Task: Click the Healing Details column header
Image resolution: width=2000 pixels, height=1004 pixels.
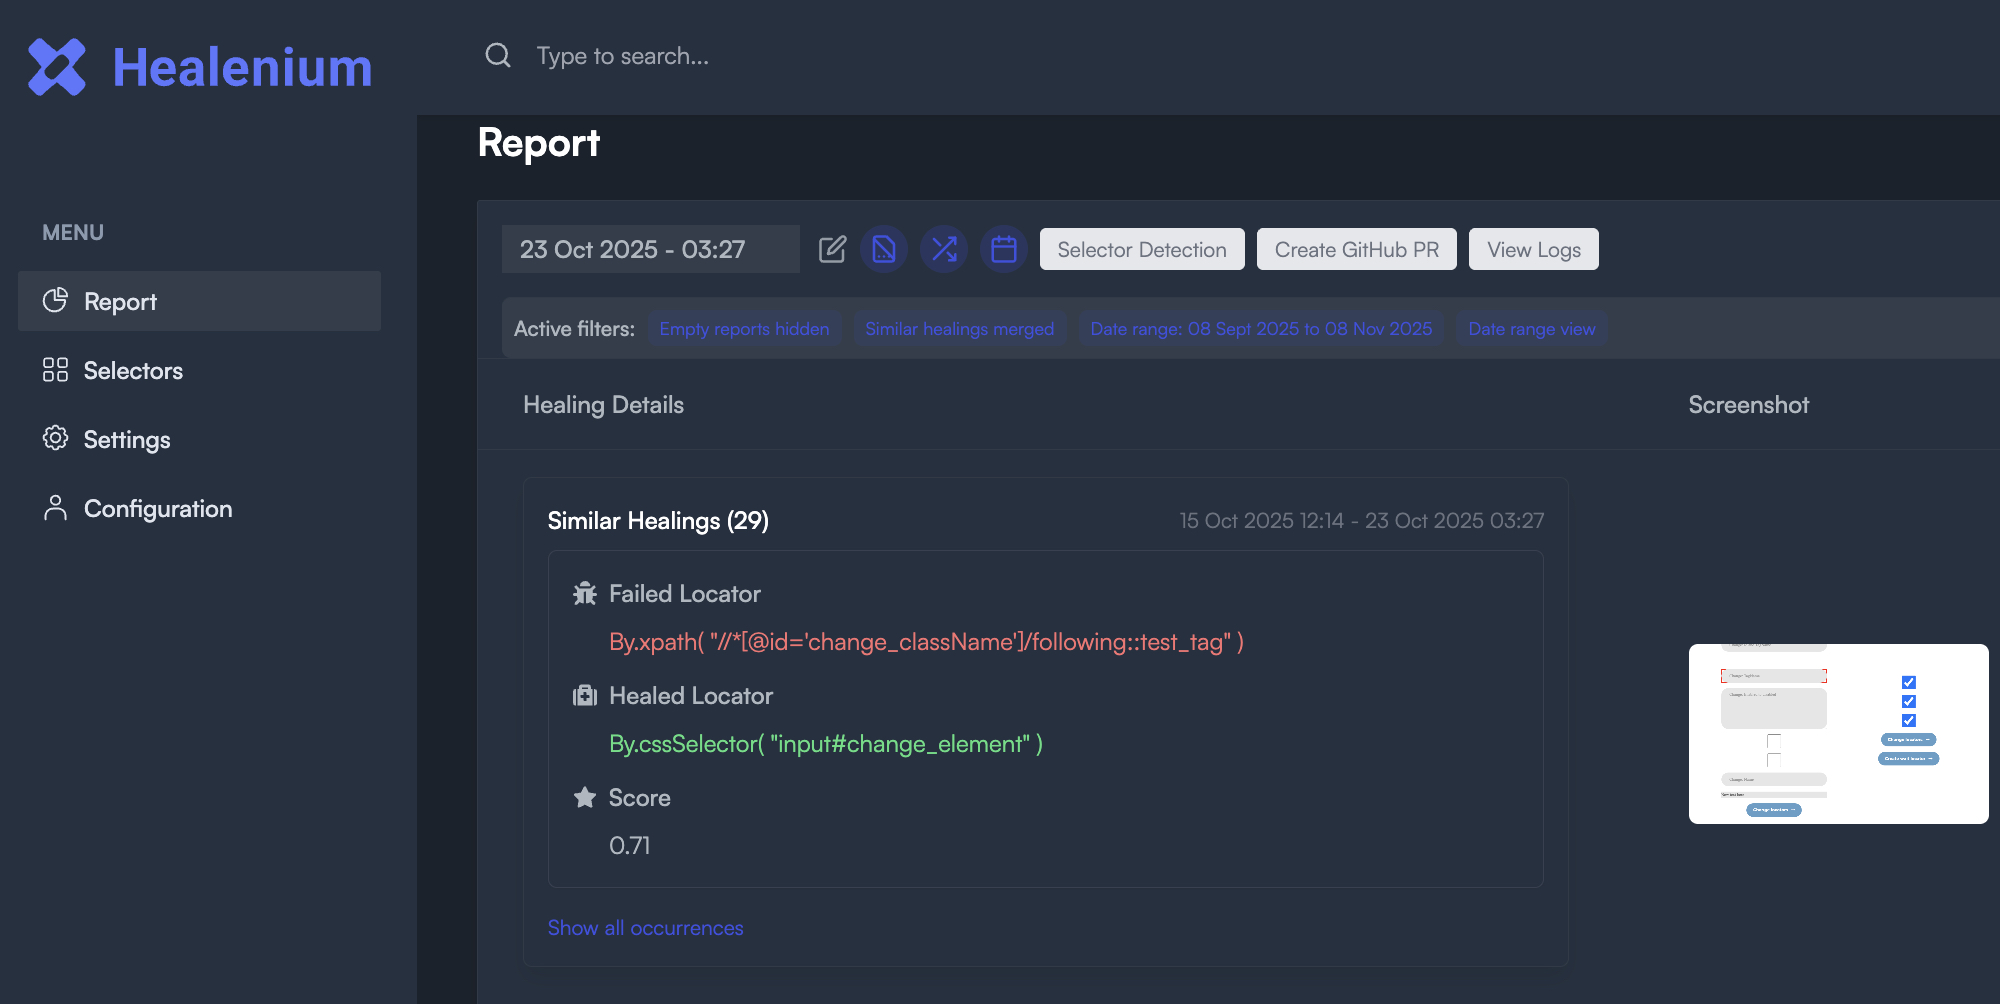Action: [603, 405]
